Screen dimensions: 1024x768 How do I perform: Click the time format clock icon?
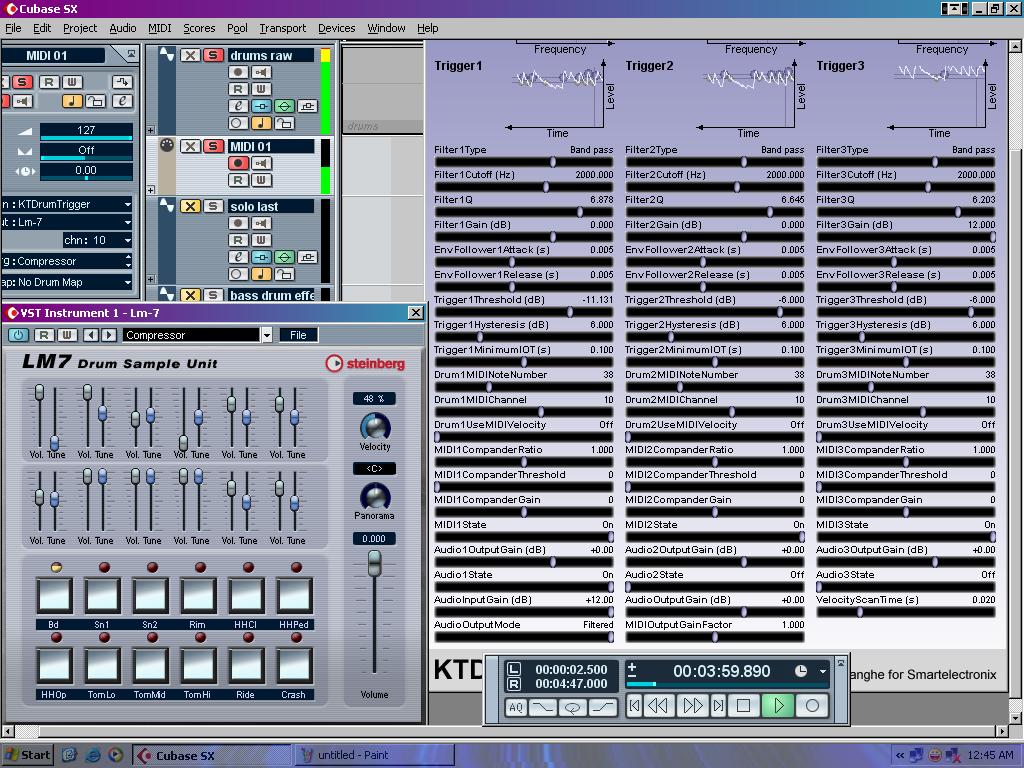click(801, 671)
